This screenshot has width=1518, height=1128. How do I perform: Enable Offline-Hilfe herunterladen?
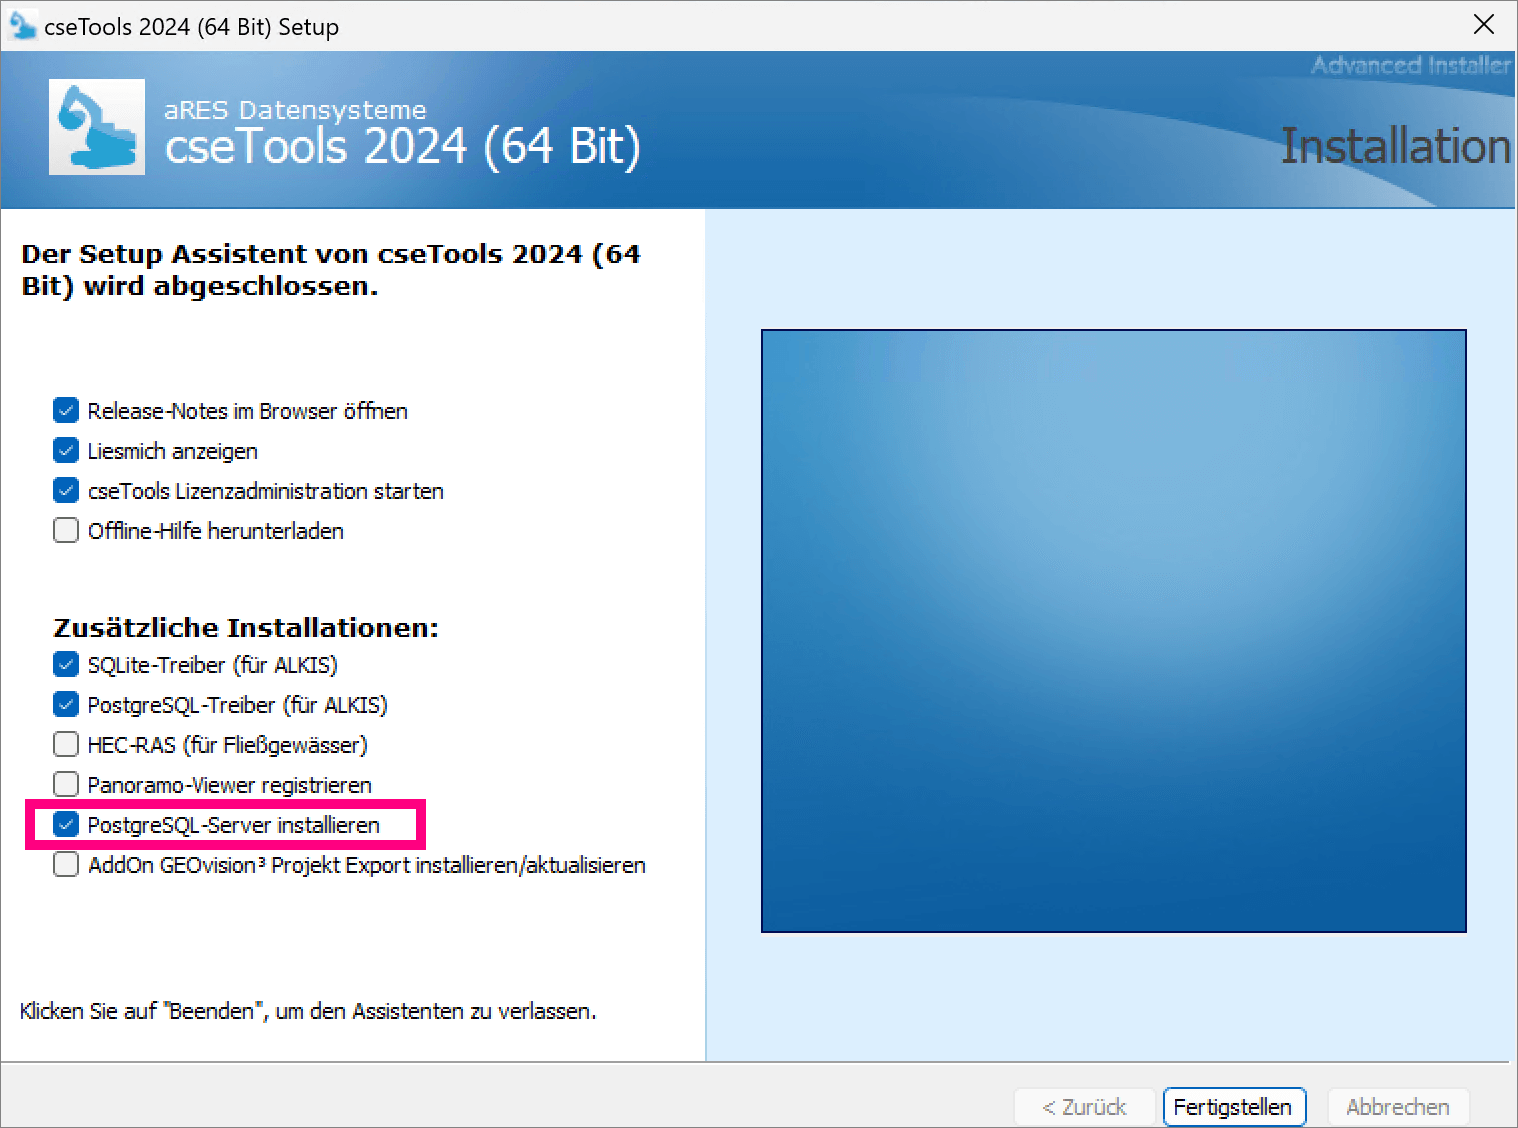[66, 531]
